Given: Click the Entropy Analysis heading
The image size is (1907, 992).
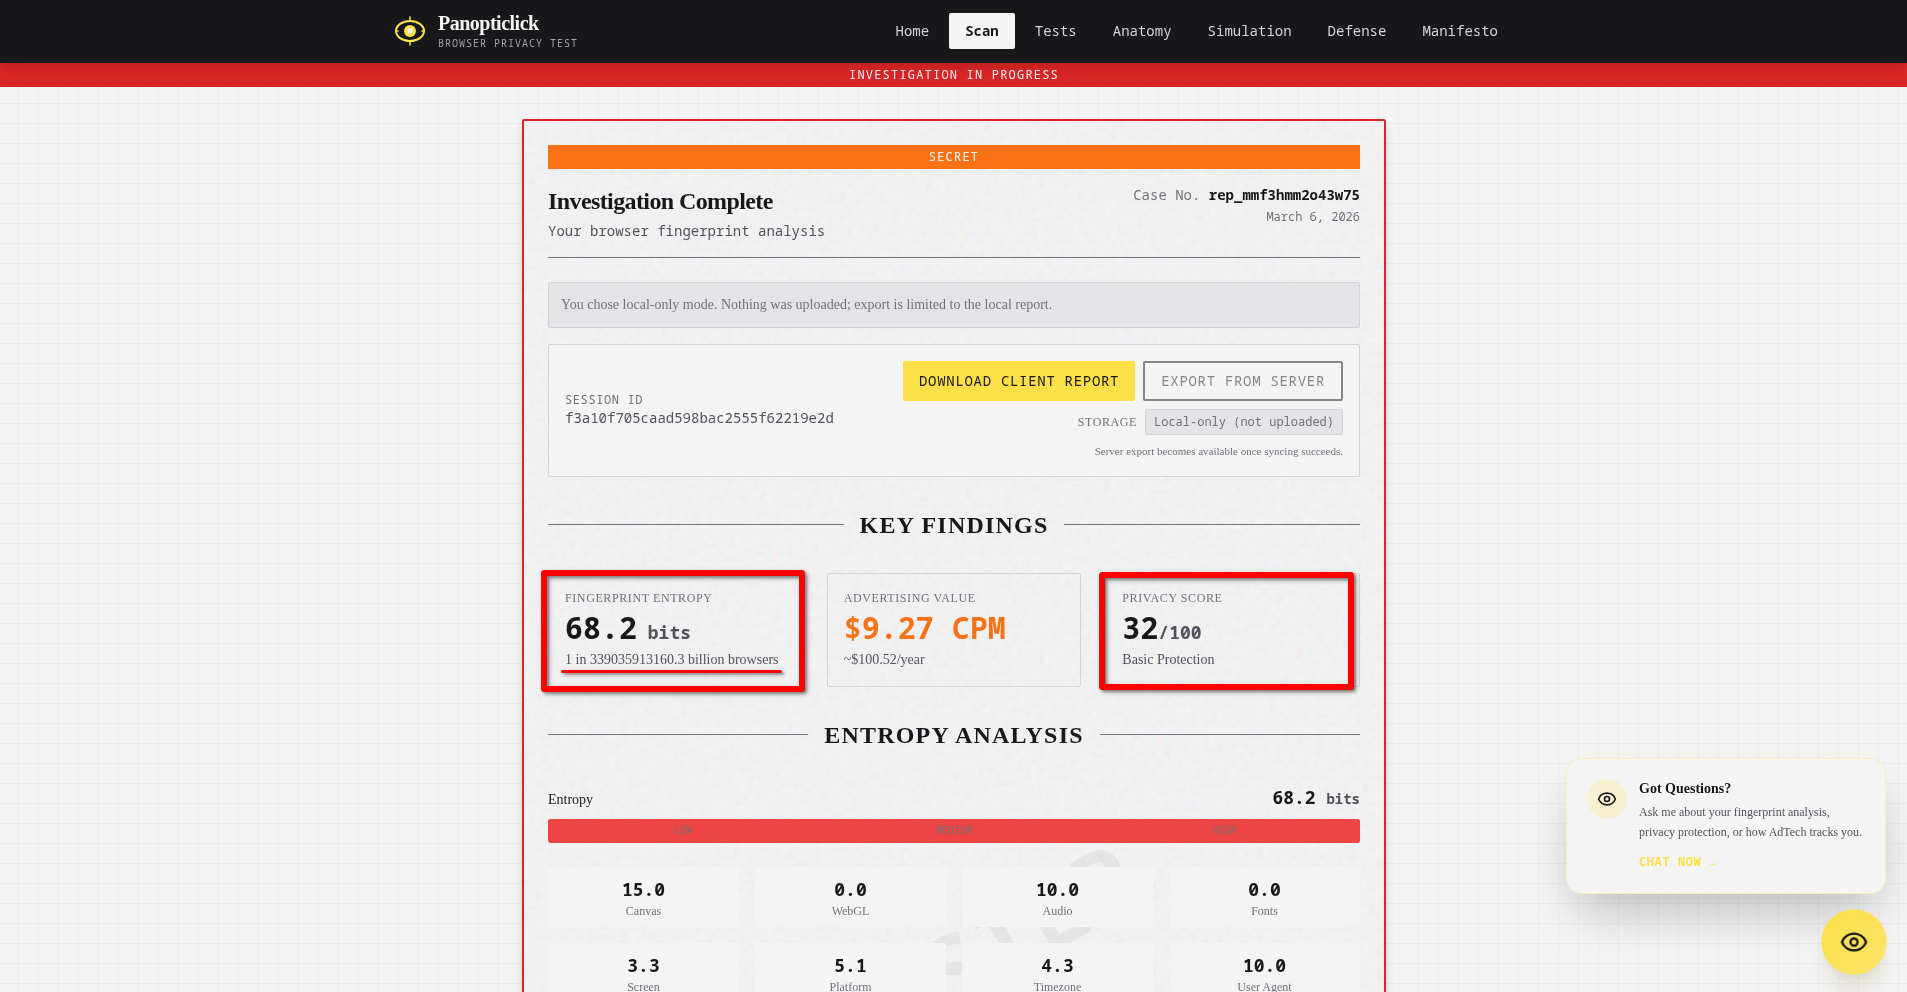Looking at the screenshot, I should [953, 735].
